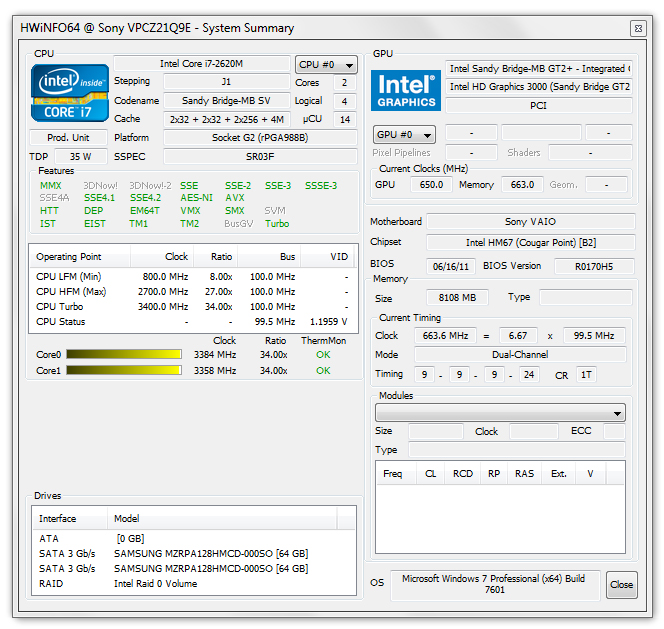The width and height of the screenshot is (664, 629).
Task: Click the Freq column header in Modules
Action: coord(396,474)
